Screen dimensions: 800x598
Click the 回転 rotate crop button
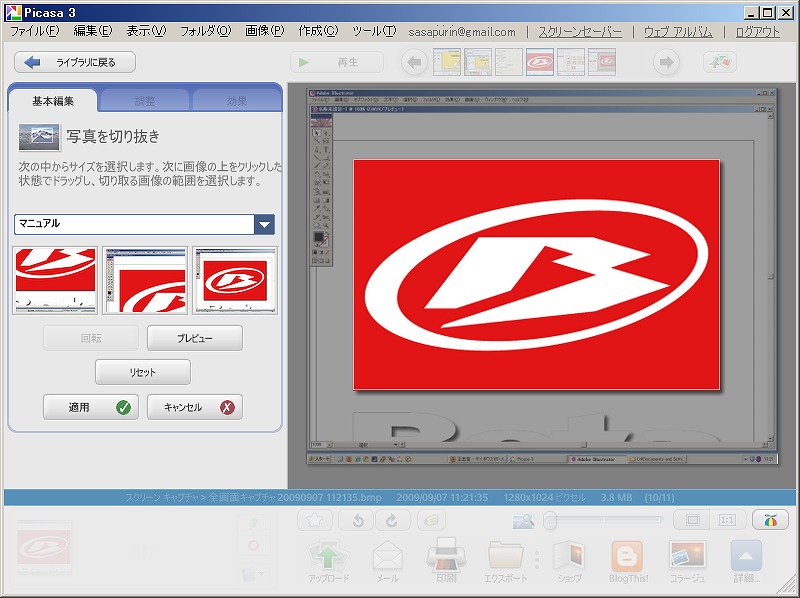91,338
